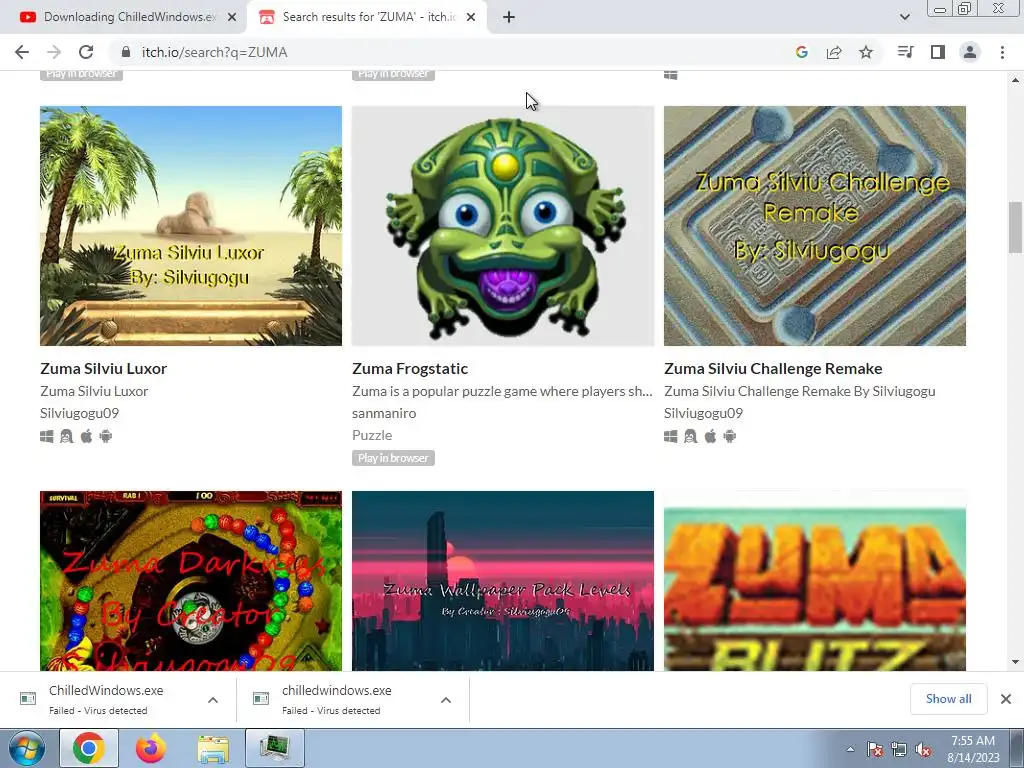Image resolution: width=1024 pixels, height=768 pixels.
Task: Expand options for lowercase chilledwindows.exe download
Action: 446,700
